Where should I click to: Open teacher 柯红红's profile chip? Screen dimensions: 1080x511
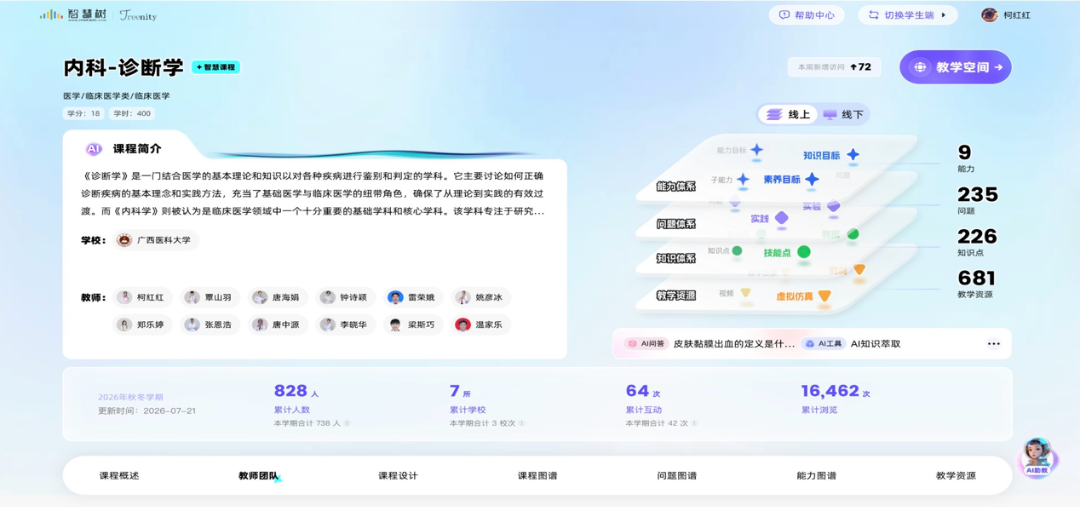(141, 298)
